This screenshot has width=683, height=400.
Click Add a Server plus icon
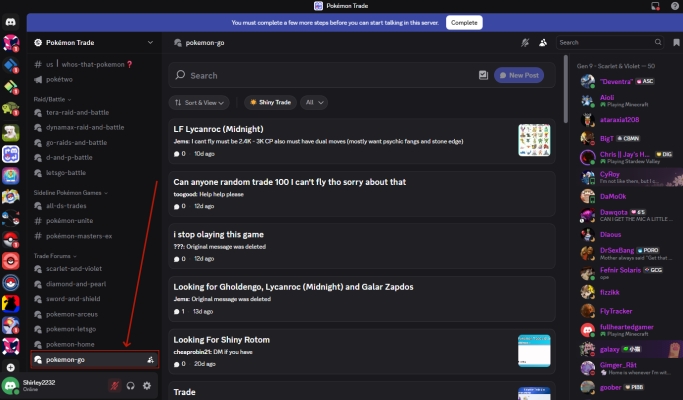pos(11,368)
